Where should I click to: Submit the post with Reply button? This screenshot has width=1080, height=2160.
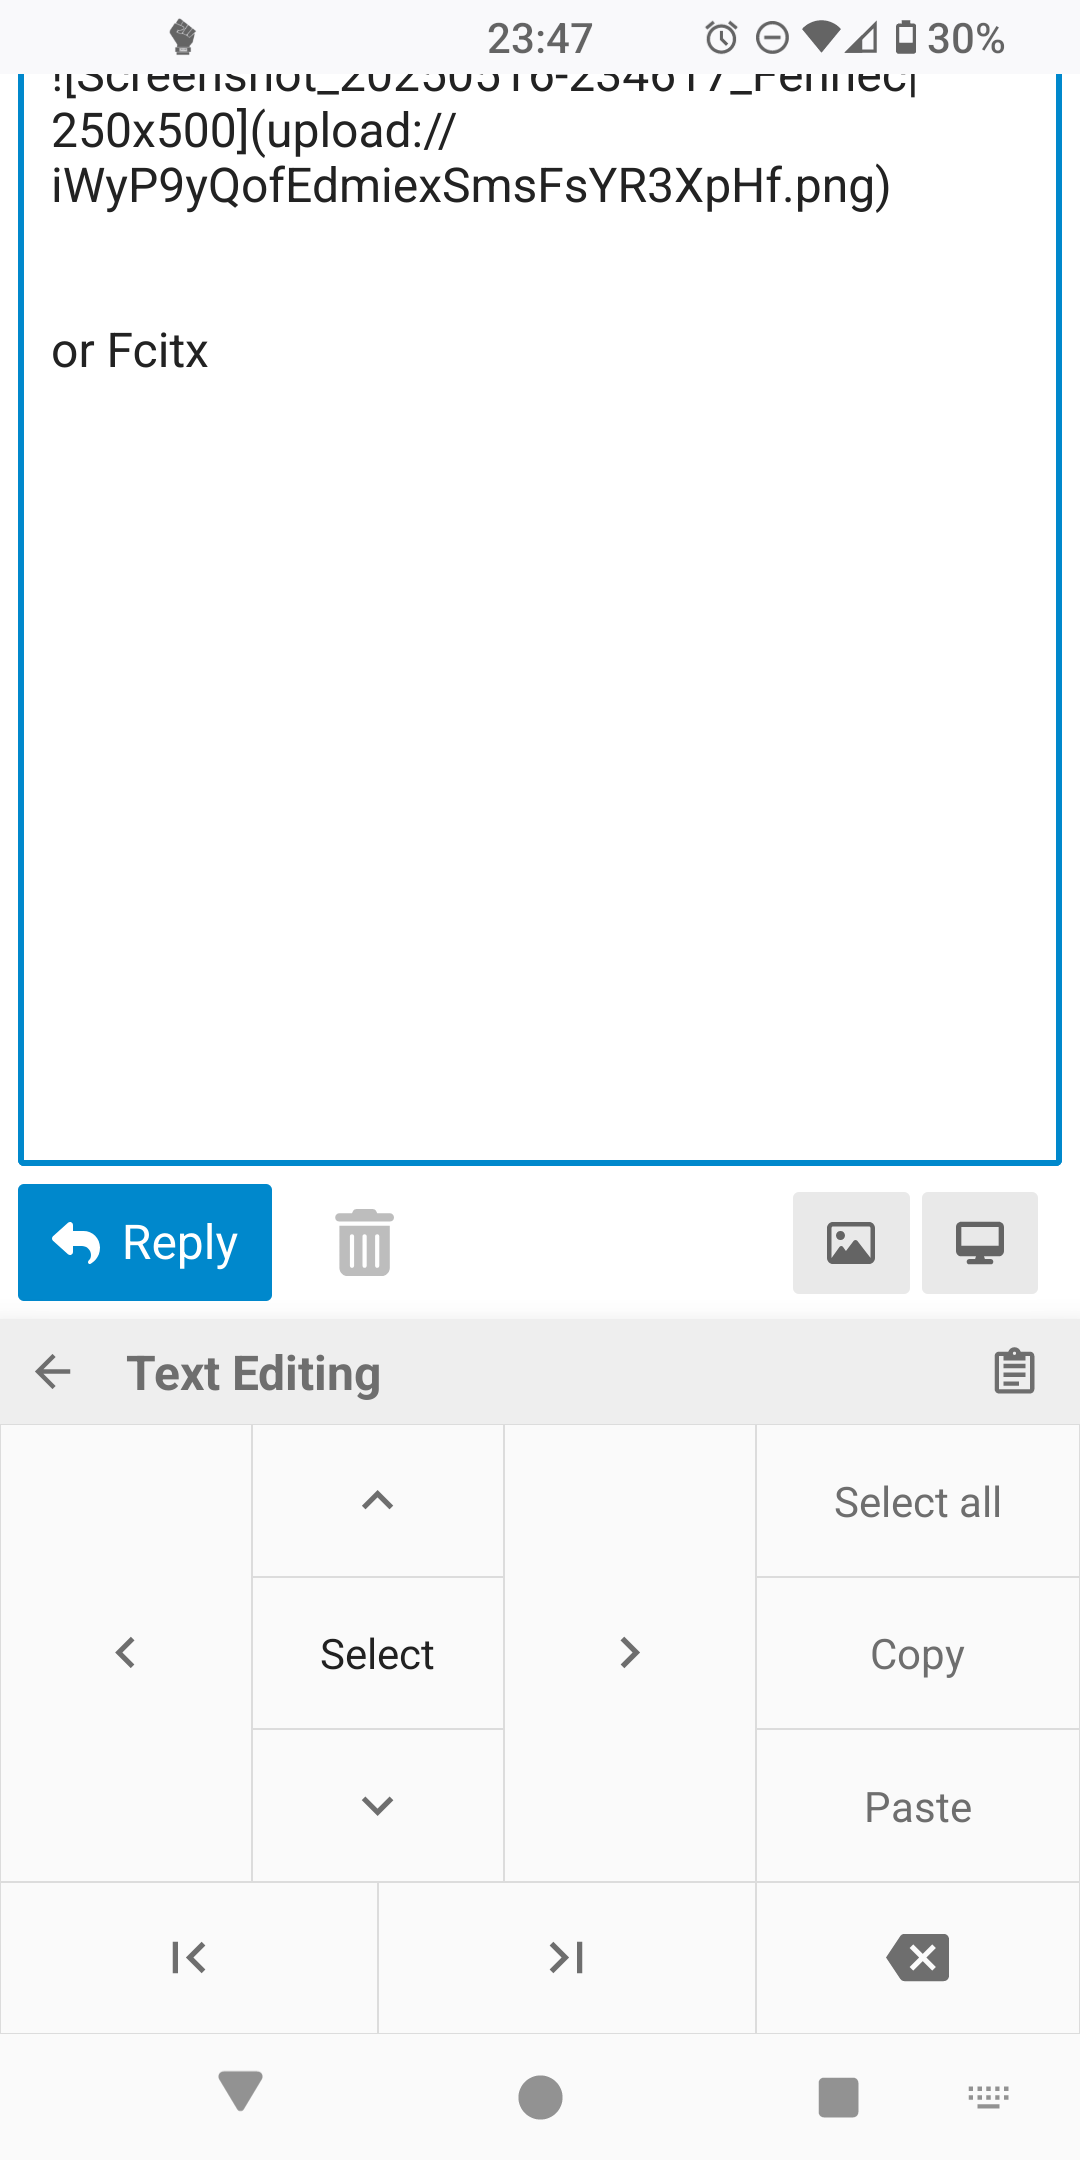click(145, 1242)
